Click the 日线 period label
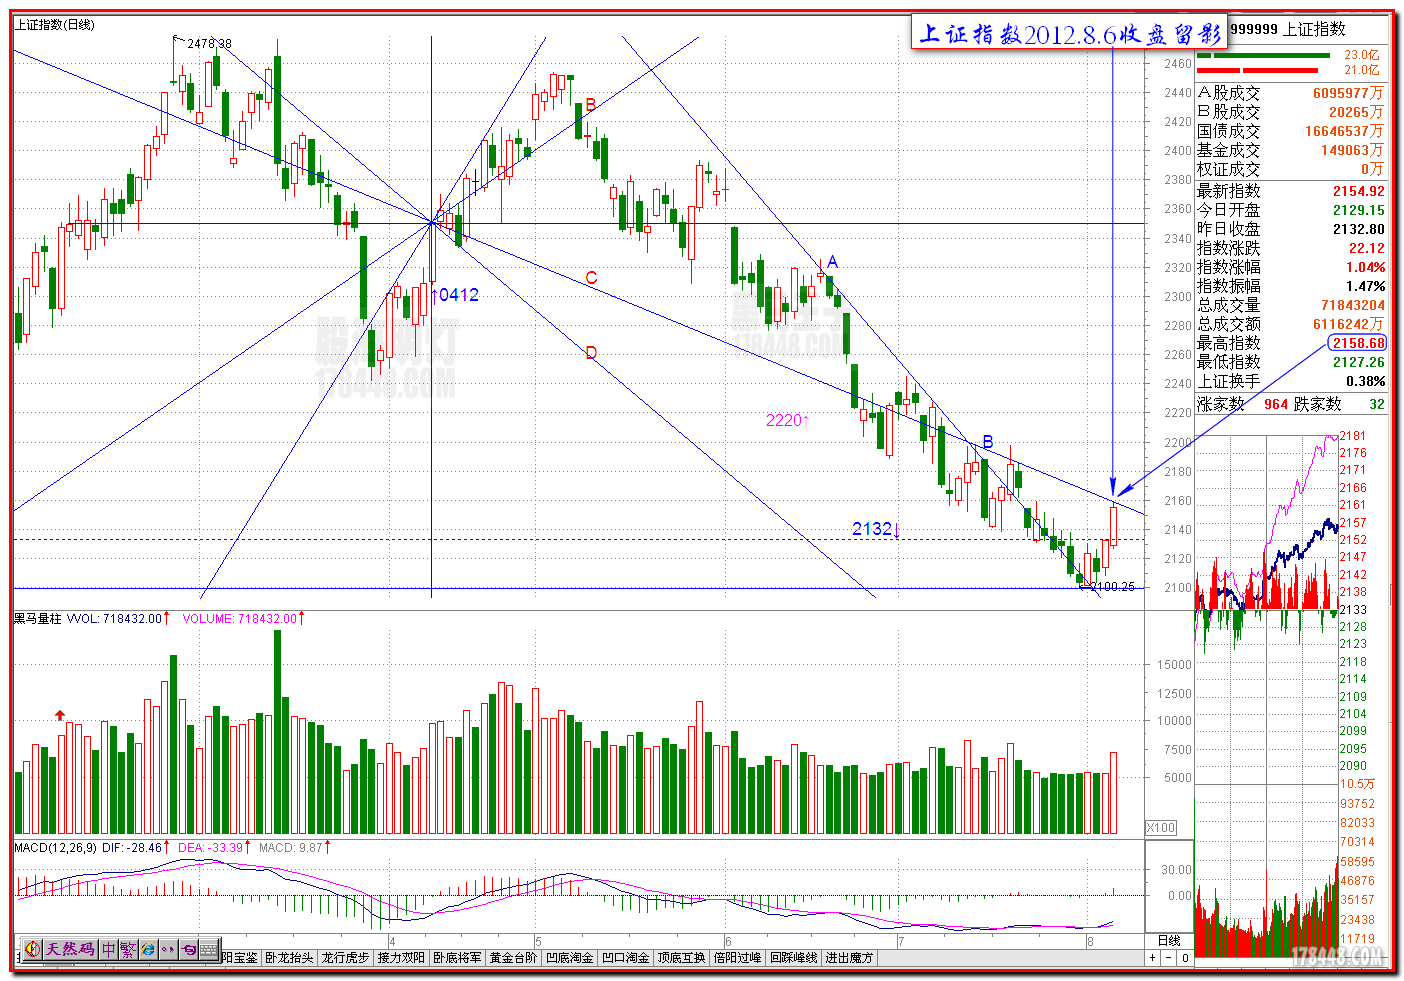The image size is (1404, 981). tap(1169, 941)
